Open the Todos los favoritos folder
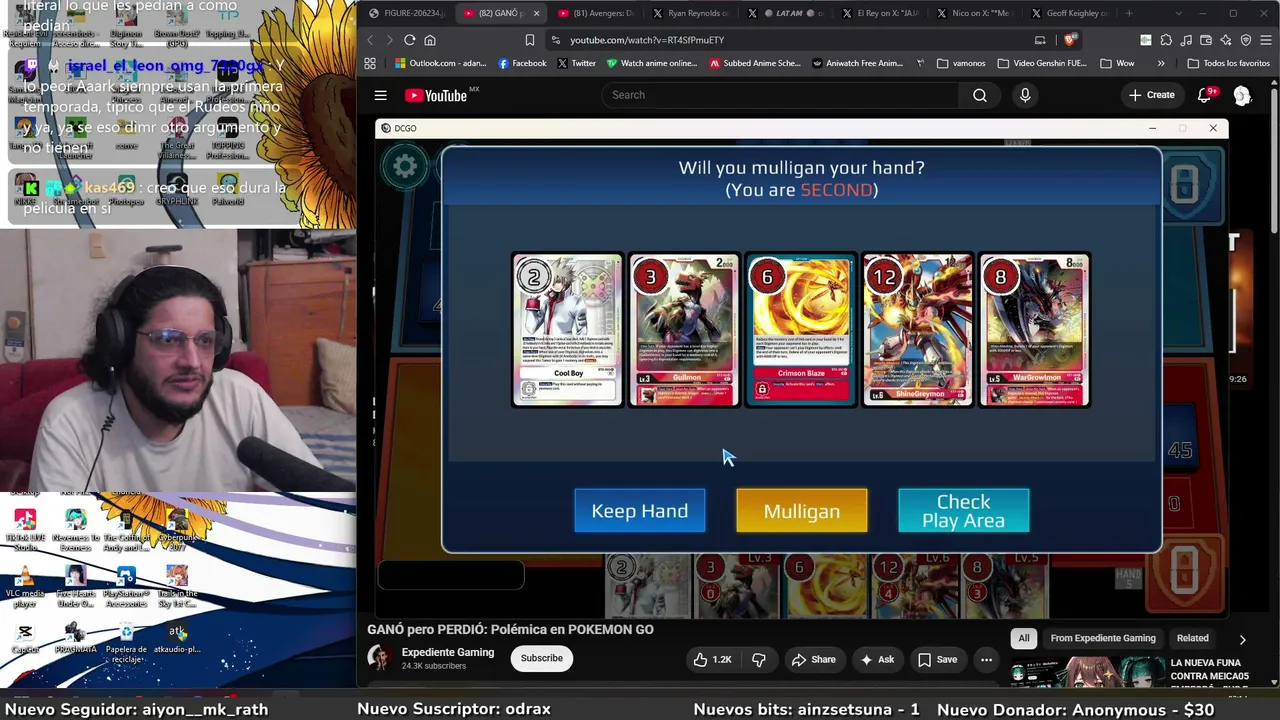Screen dimensions: 1280x720 tap(1228, 63)
